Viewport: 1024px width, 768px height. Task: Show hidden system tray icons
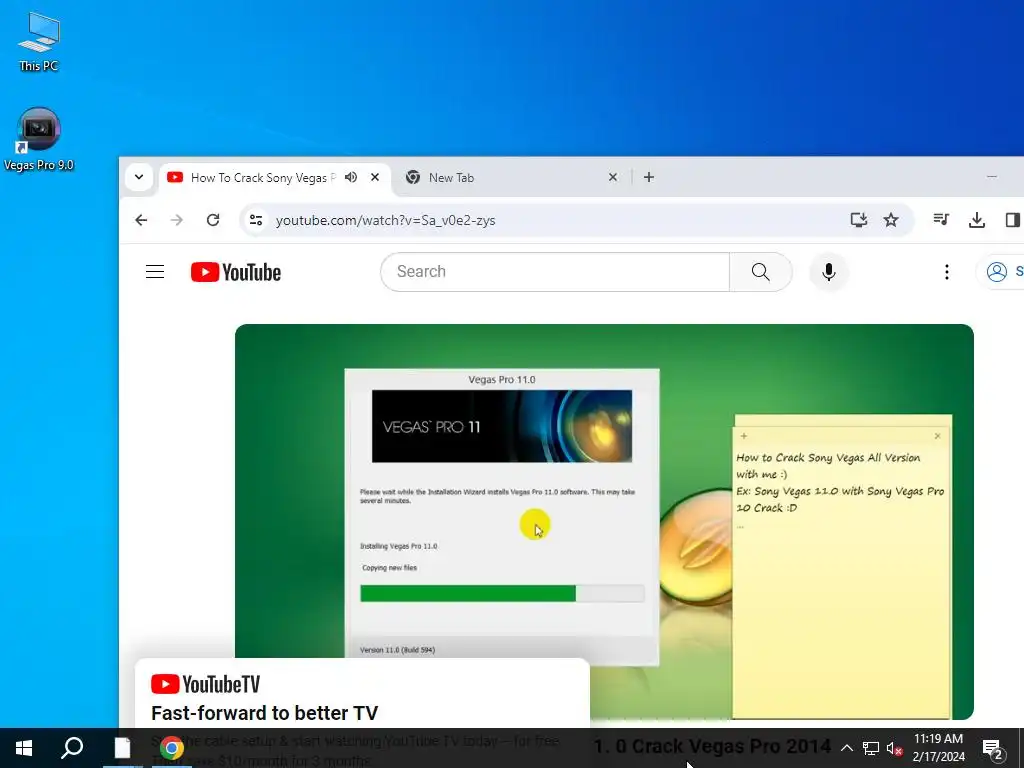[x=846, y=748]
